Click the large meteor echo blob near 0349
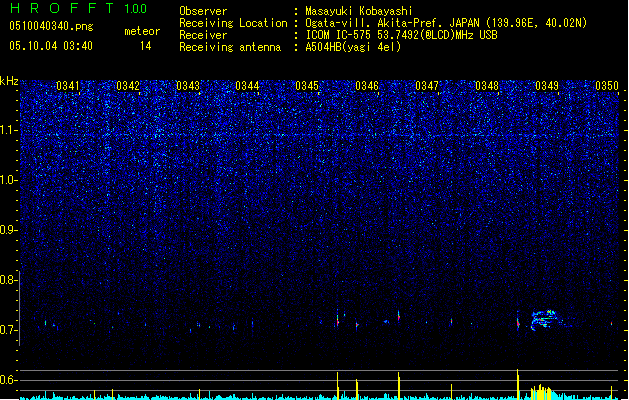 [x=545, y=320]
